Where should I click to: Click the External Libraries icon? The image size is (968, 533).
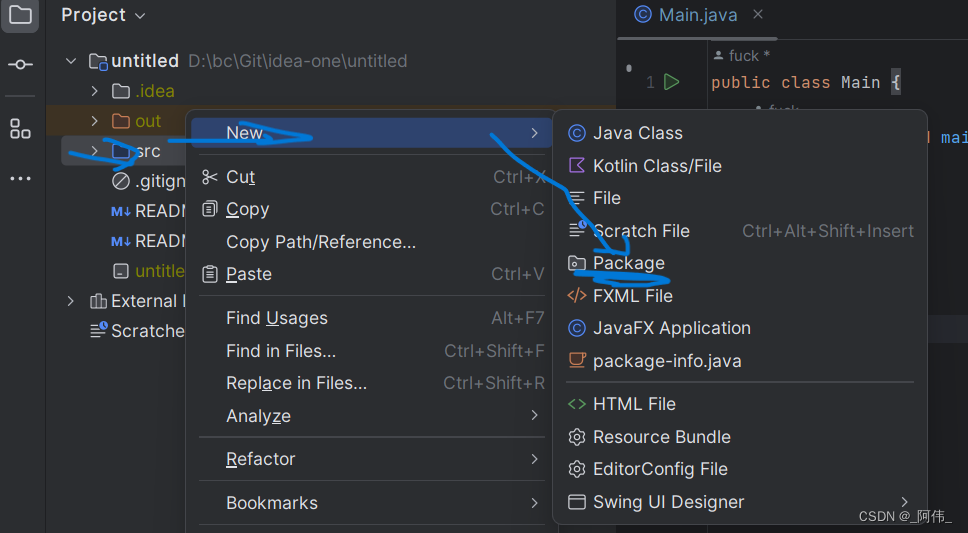point(98,301)
